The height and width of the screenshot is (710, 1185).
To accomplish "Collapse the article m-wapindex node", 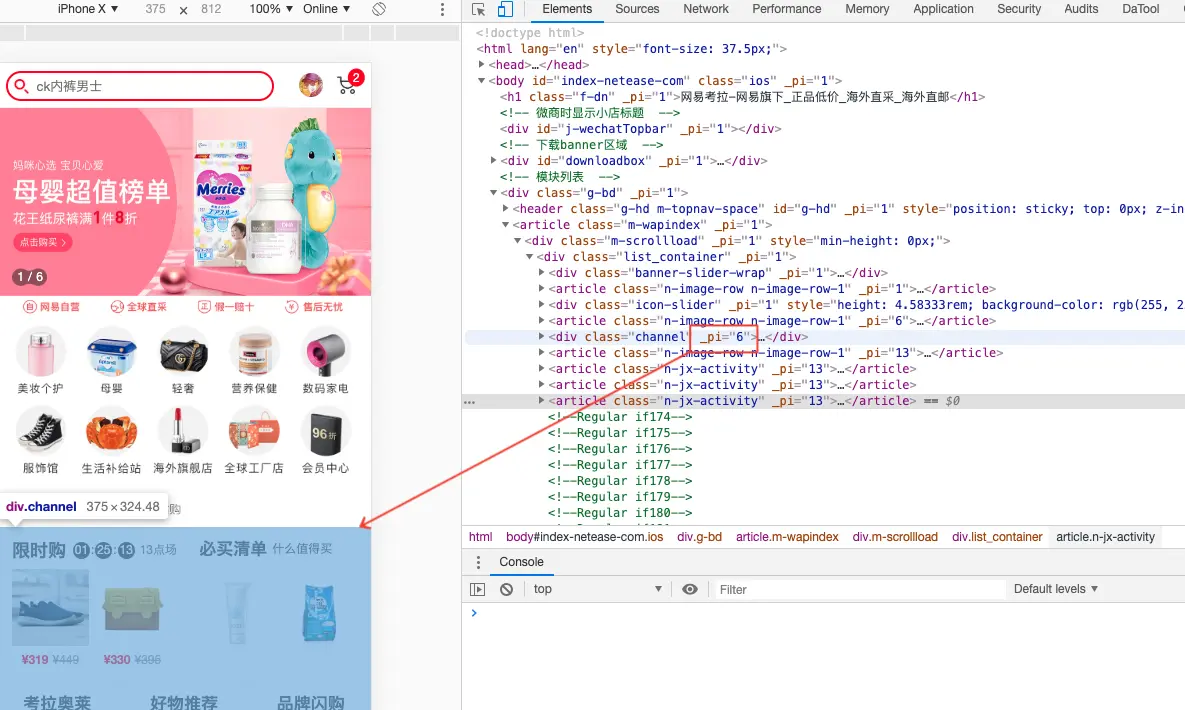I will click(x=506, y=225).
